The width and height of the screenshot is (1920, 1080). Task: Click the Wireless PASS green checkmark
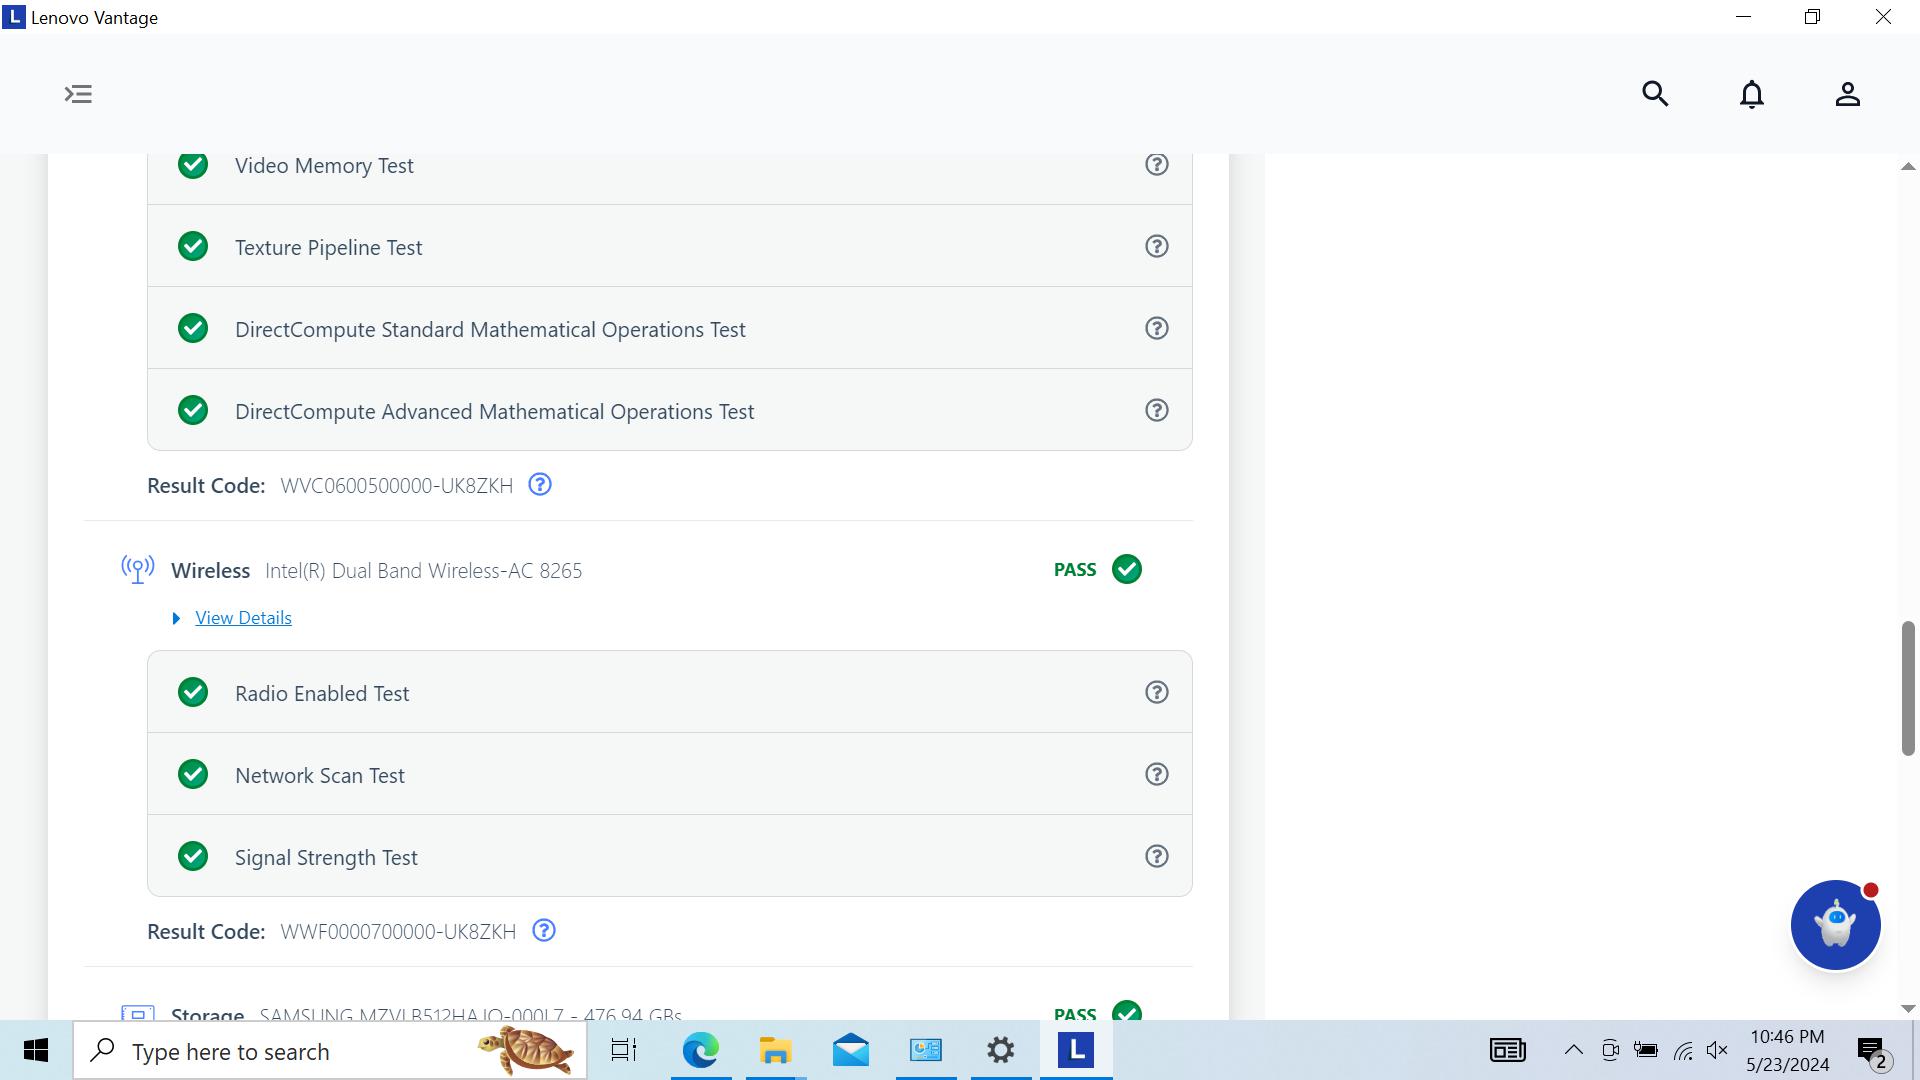tap(1127, 569)
